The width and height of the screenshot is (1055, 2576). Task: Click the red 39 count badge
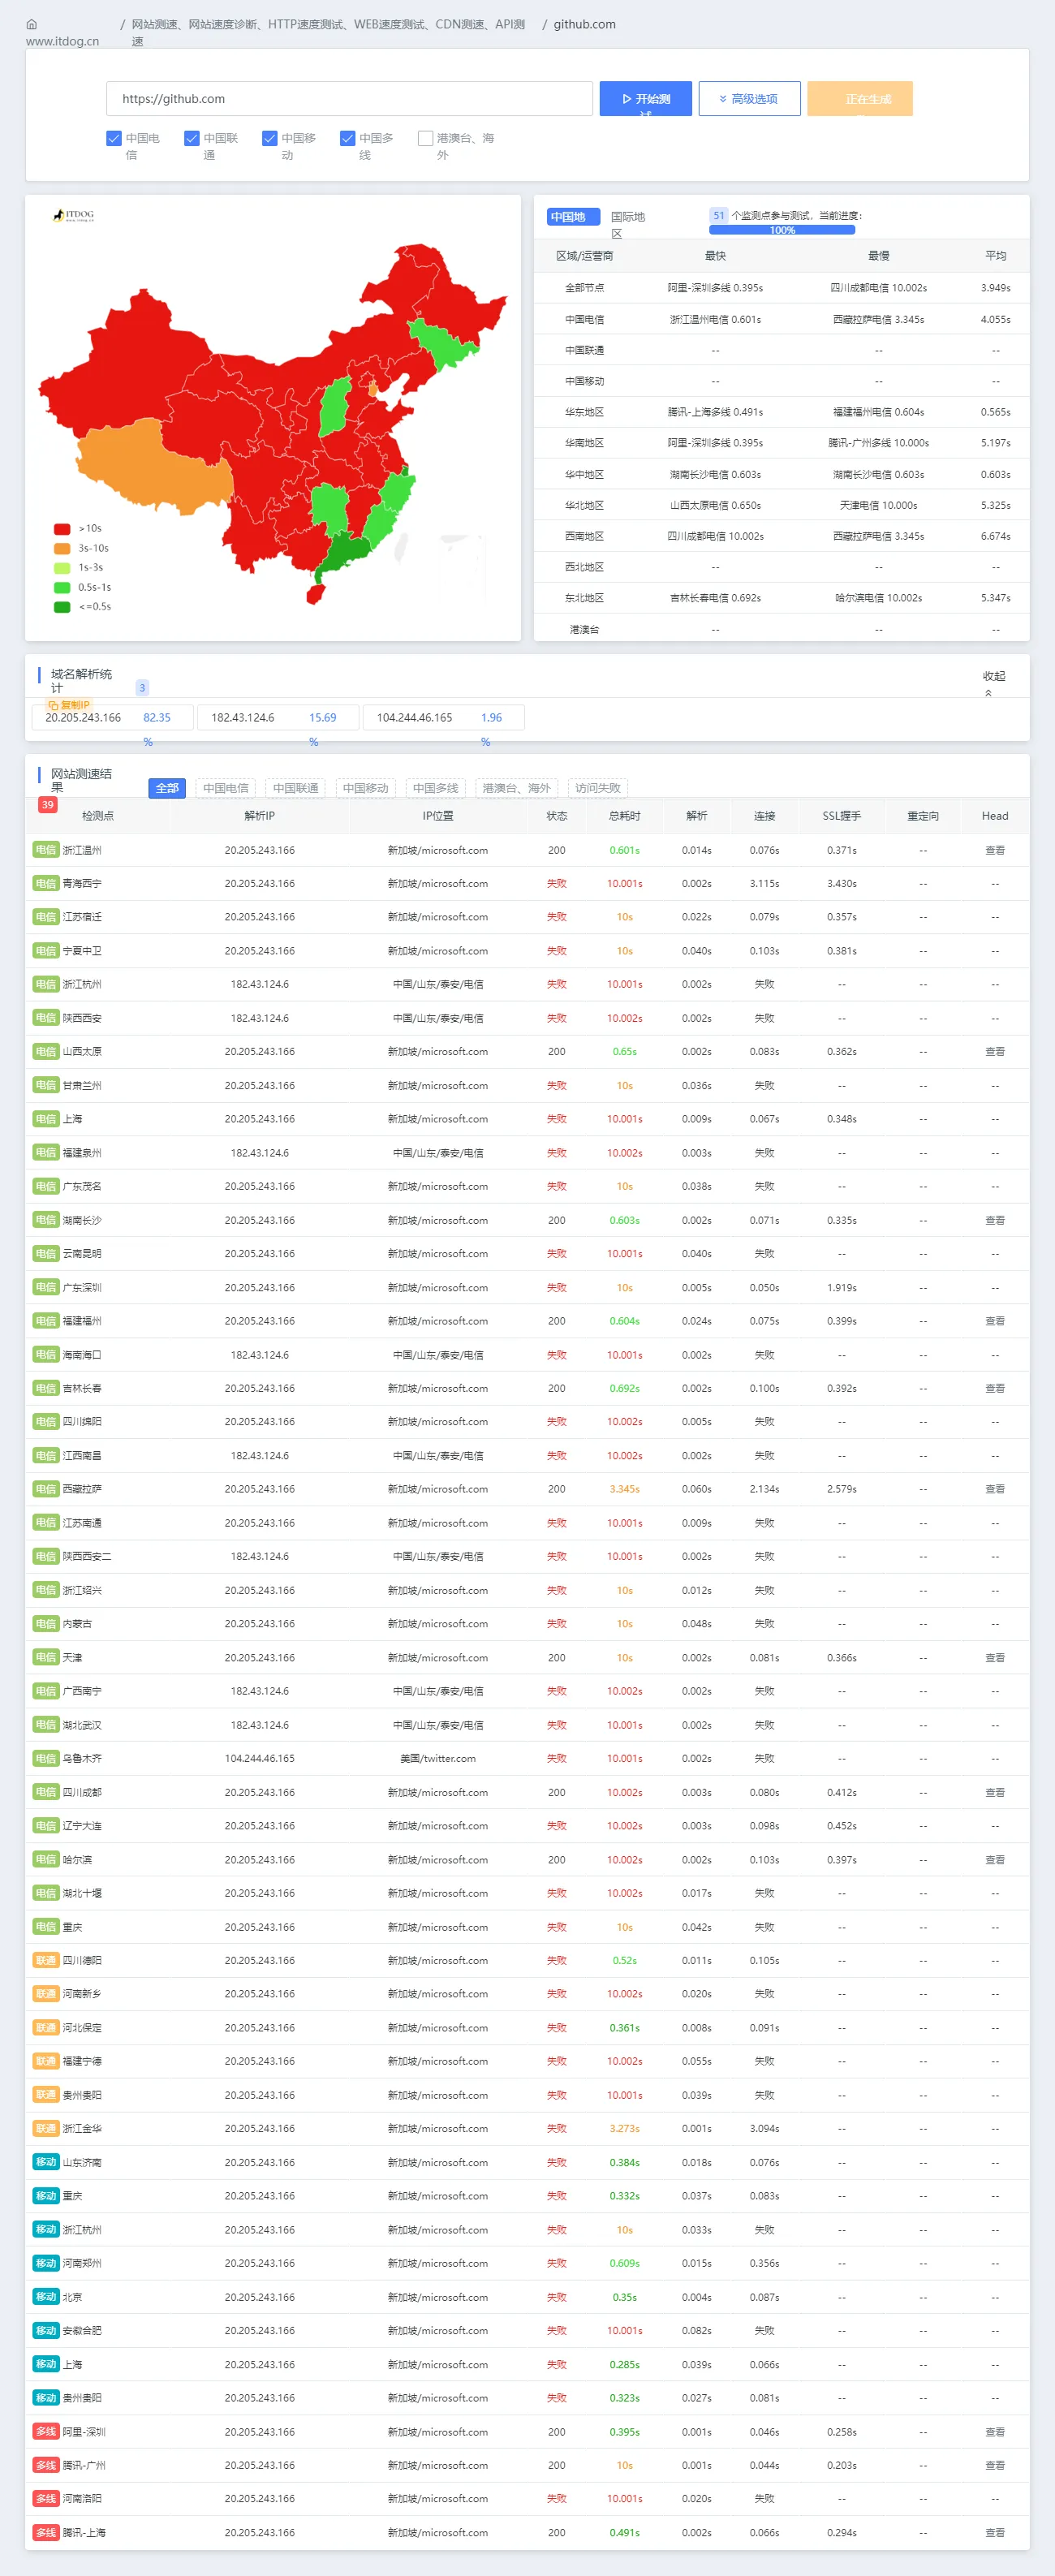pos(47,805)
